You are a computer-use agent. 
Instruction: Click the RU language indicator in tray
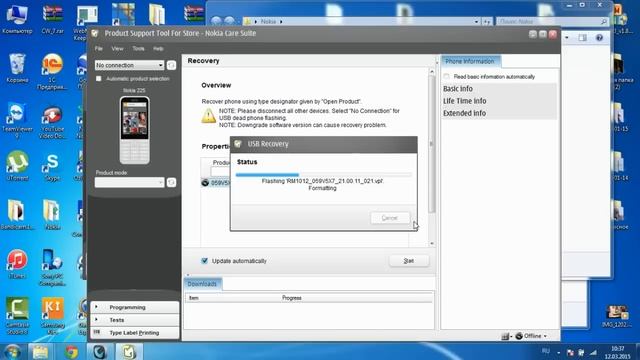(x=546, y=351)
